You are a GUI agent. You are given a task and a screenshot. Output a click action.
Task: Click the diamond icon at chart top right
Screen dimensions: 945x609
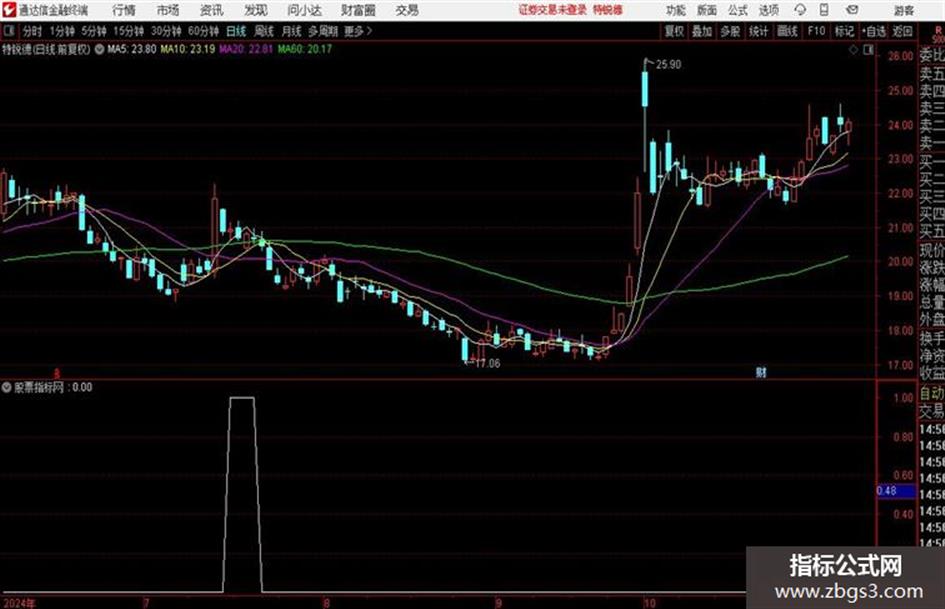pos(853,50)
